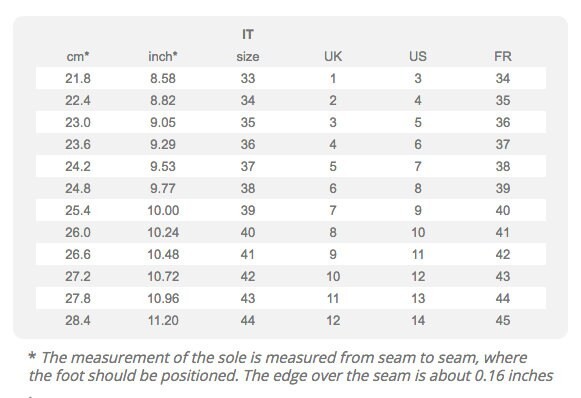
Task: Click the UK column header
Action: [x=333, y=56]
